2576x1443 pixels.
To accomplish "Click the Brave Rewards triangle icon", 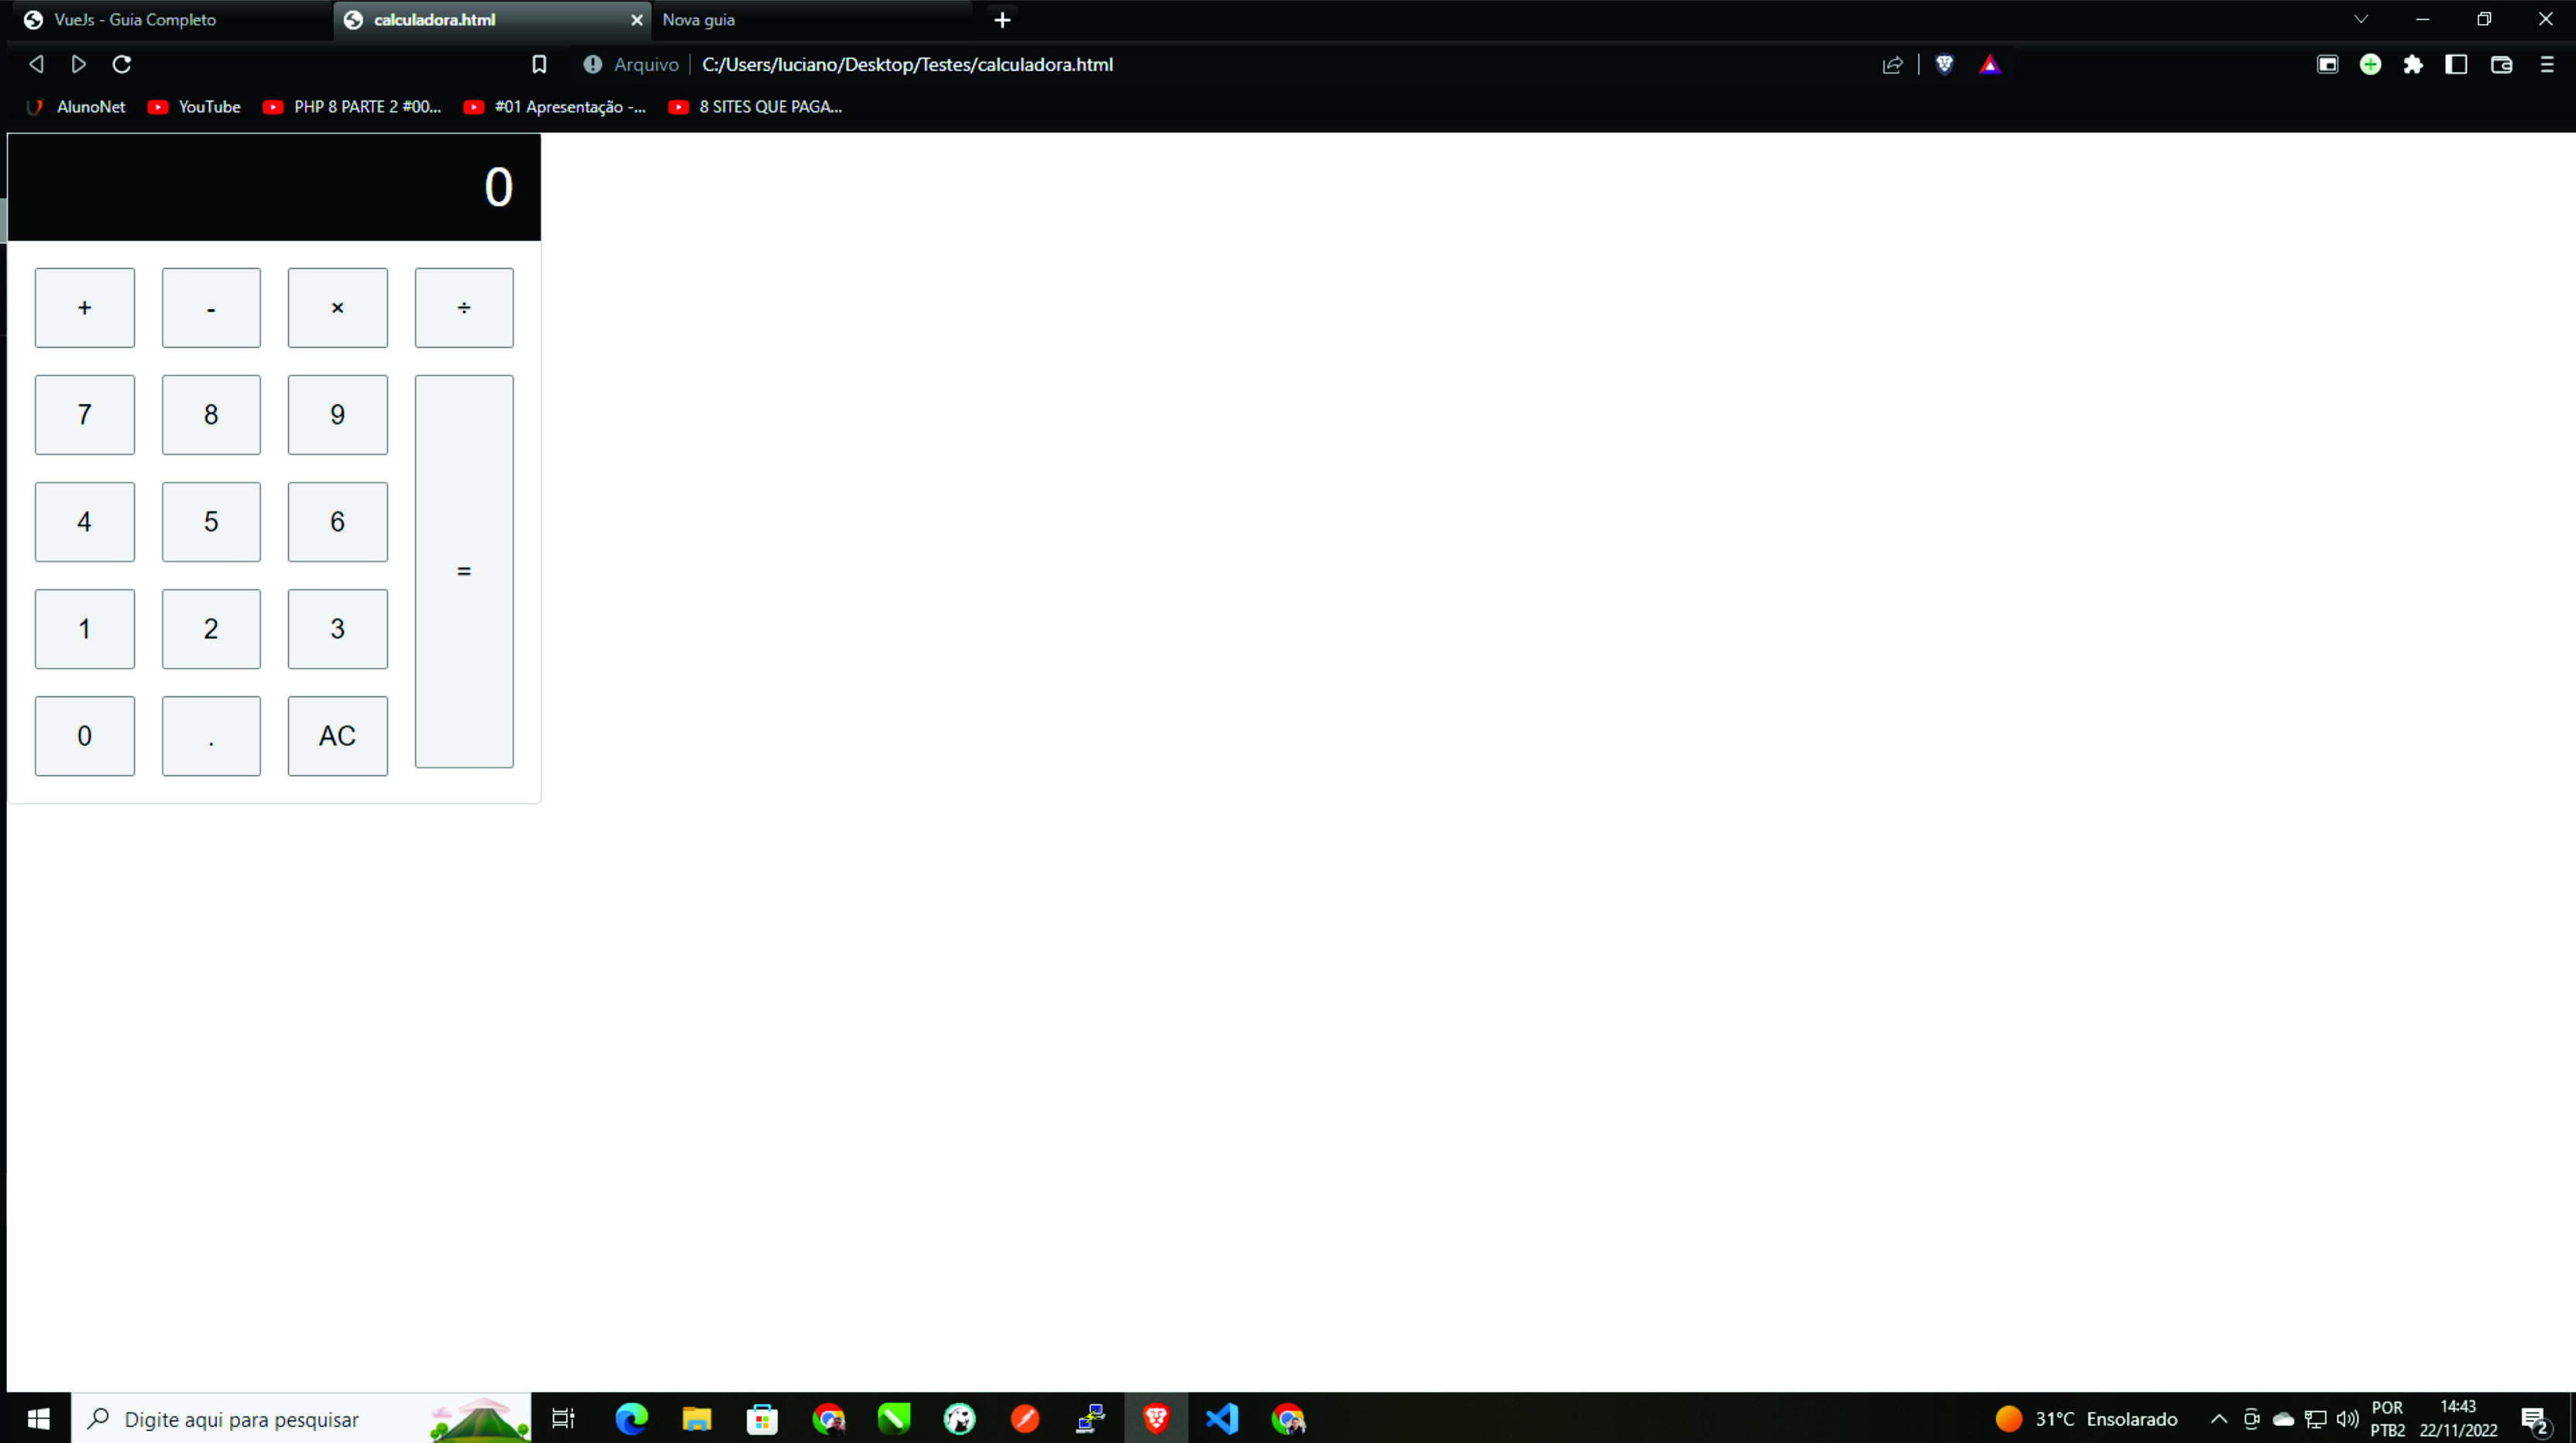I will pos(1989,65).
